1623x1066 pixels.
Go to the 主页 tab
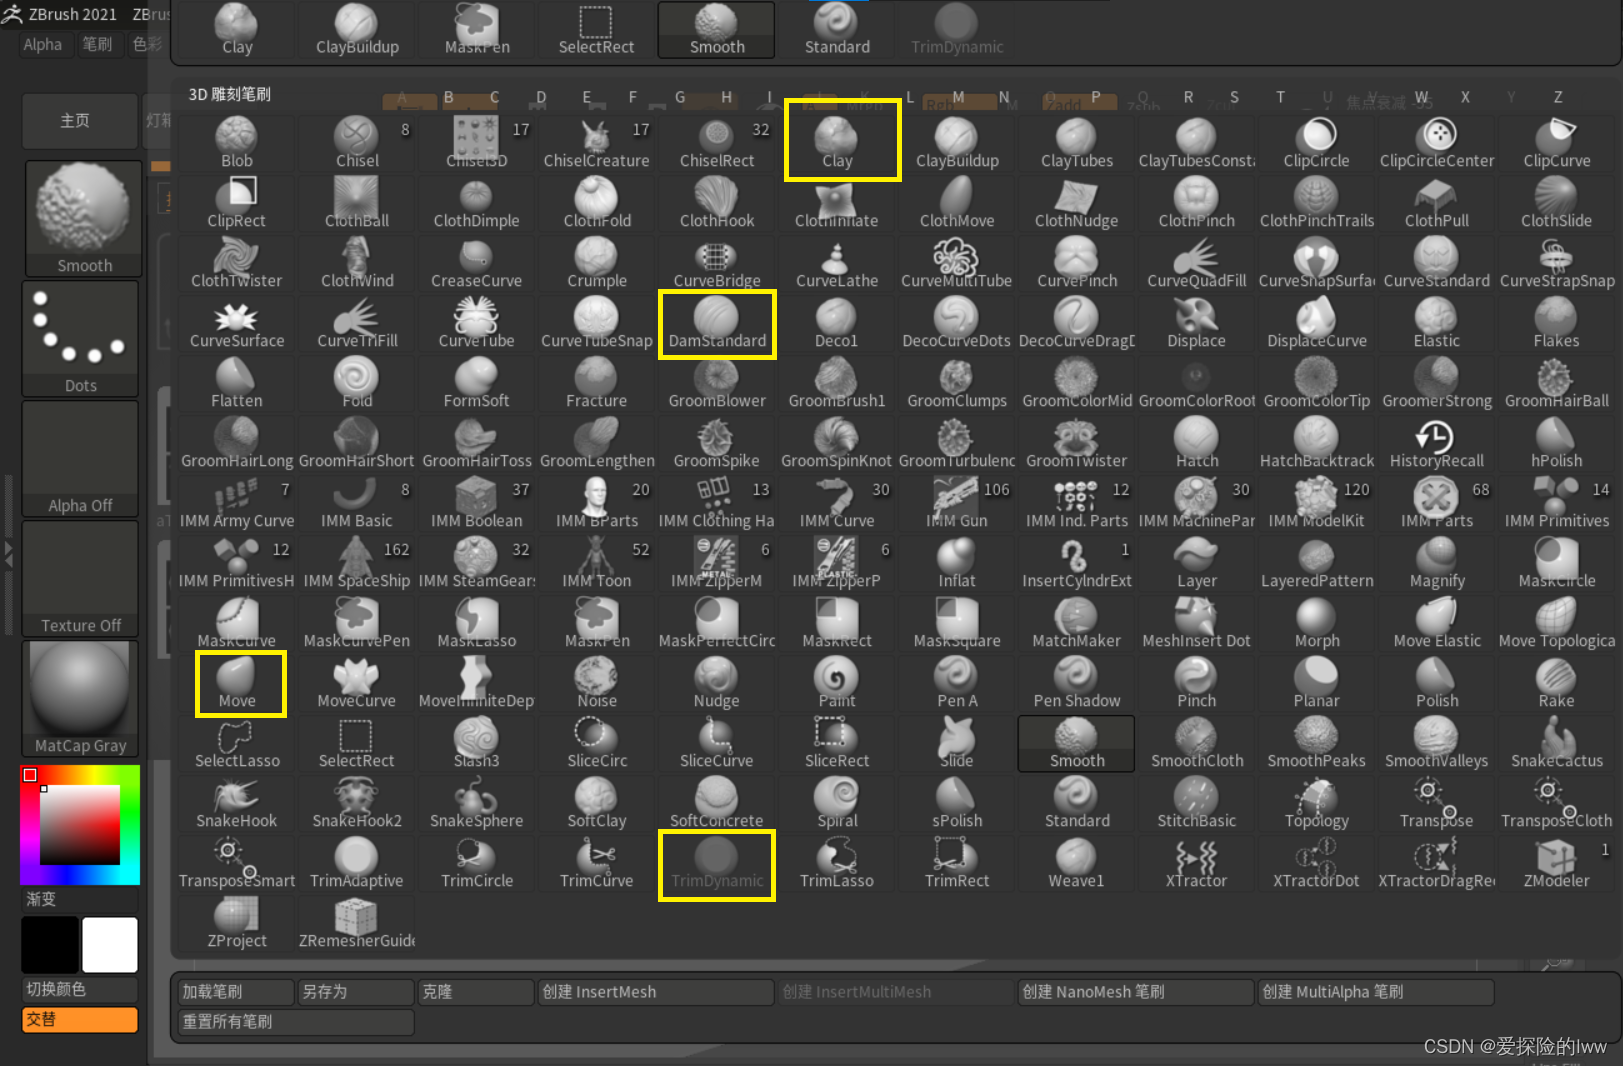coord(80,121)
